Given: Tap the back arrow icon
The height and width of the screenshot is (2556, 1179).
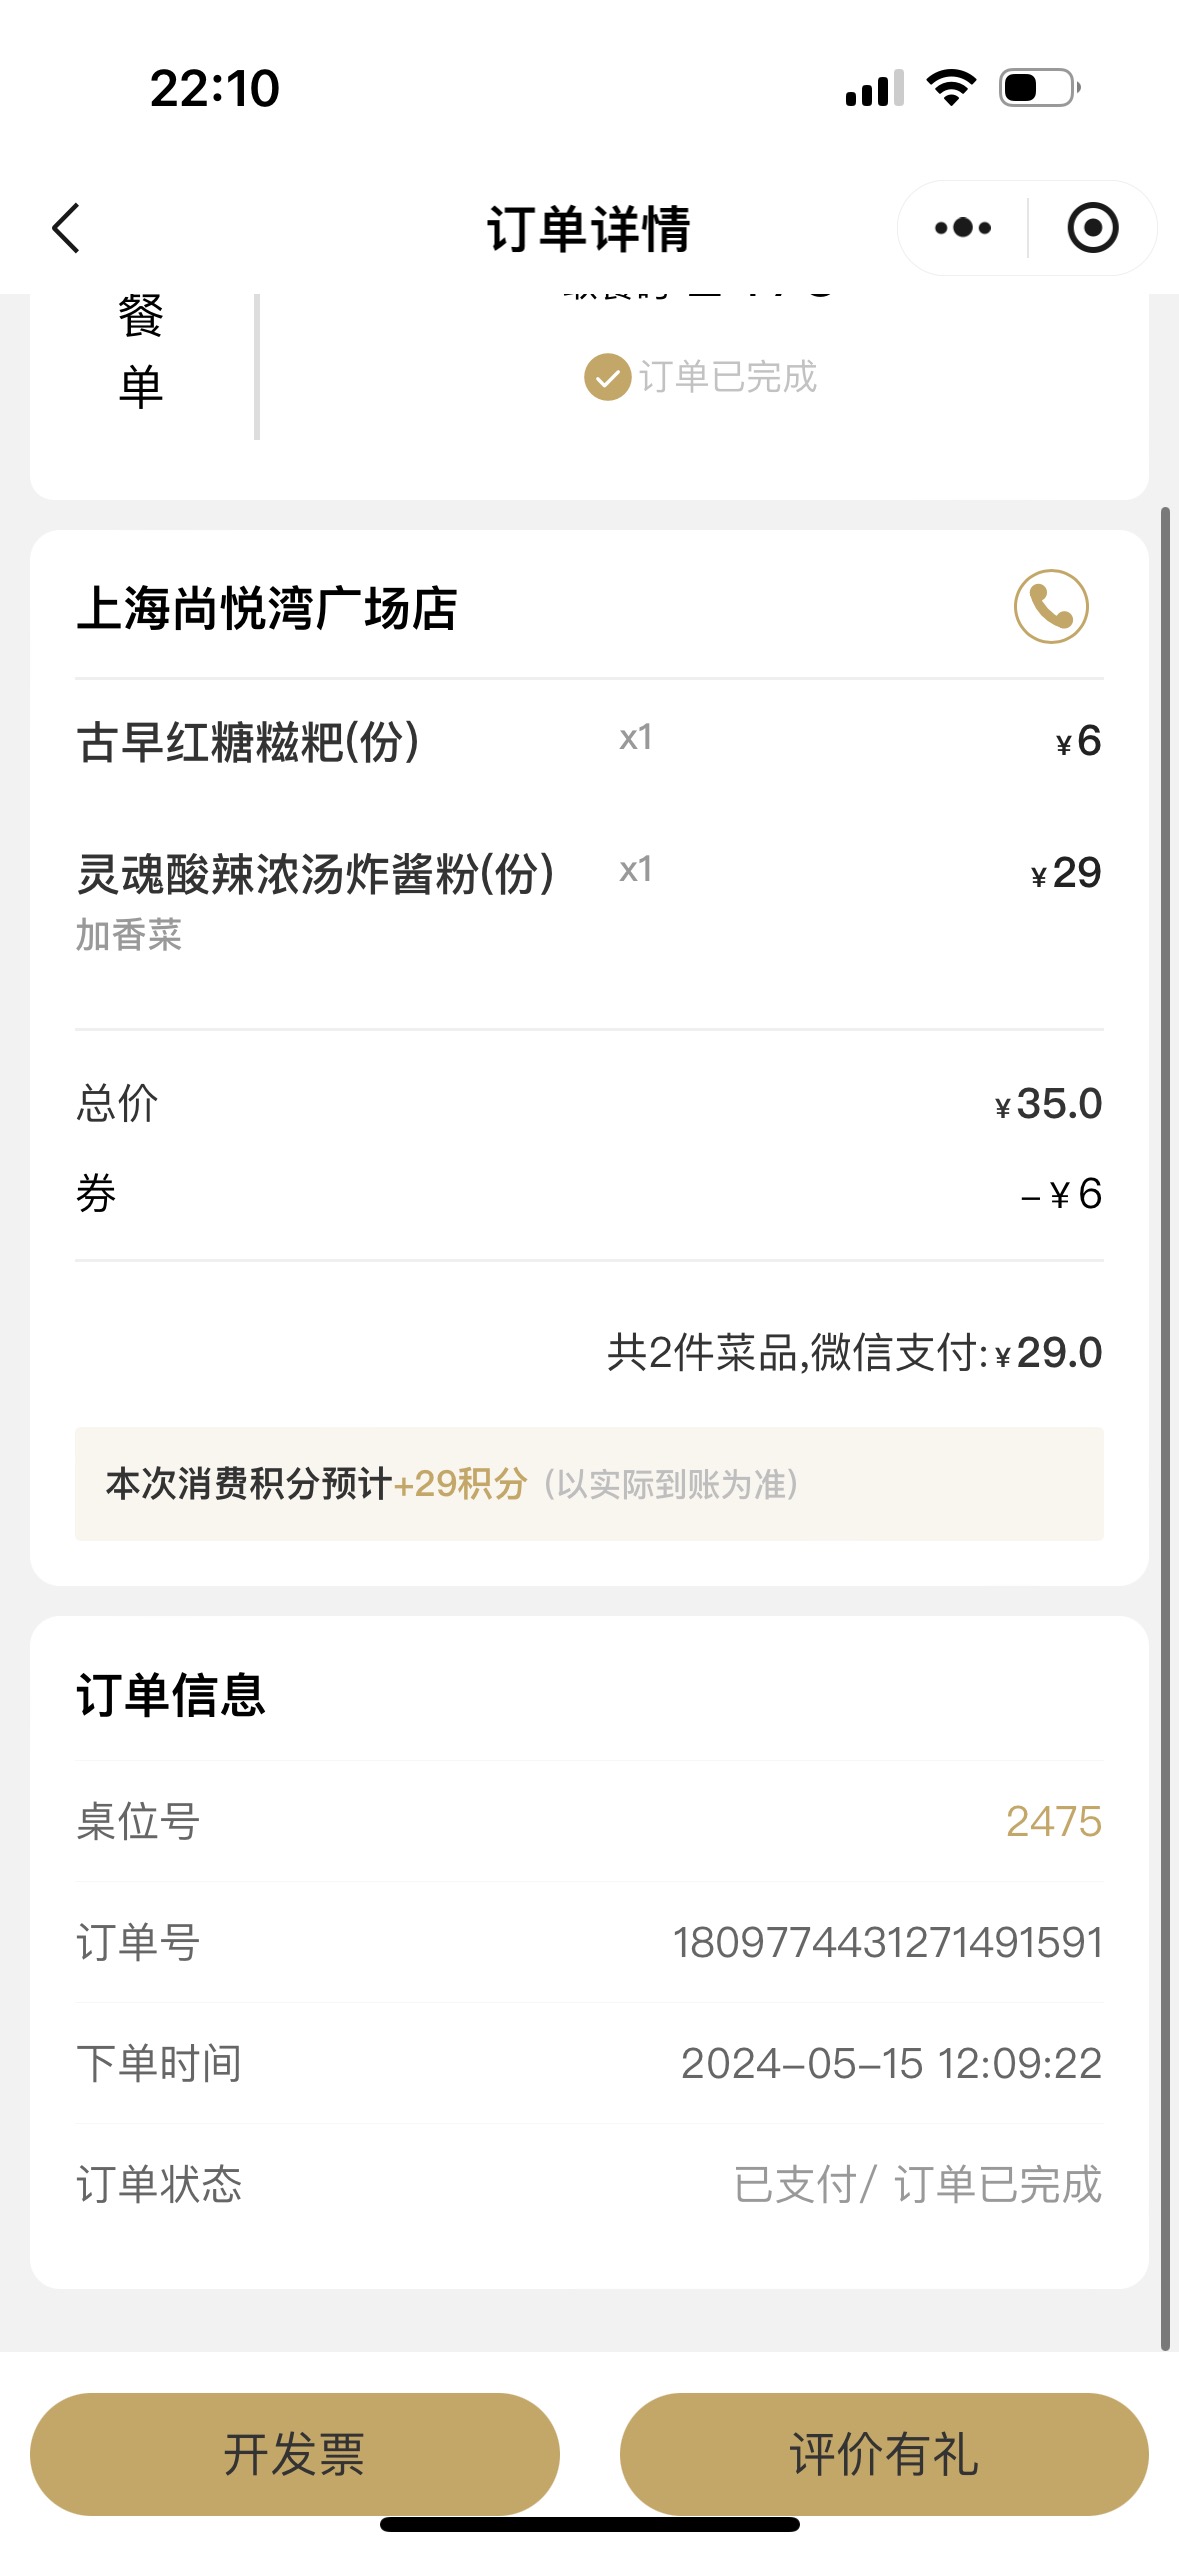Looking at the screenshot, I should [x=66, y=228].
